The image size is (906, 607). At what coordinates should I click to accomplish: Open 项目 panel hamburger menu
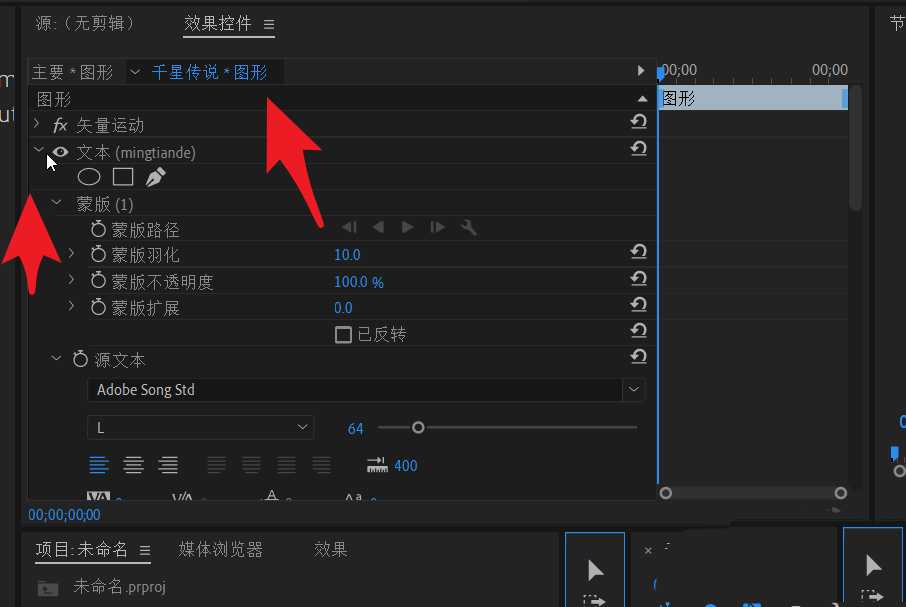[x=145, y=550]
